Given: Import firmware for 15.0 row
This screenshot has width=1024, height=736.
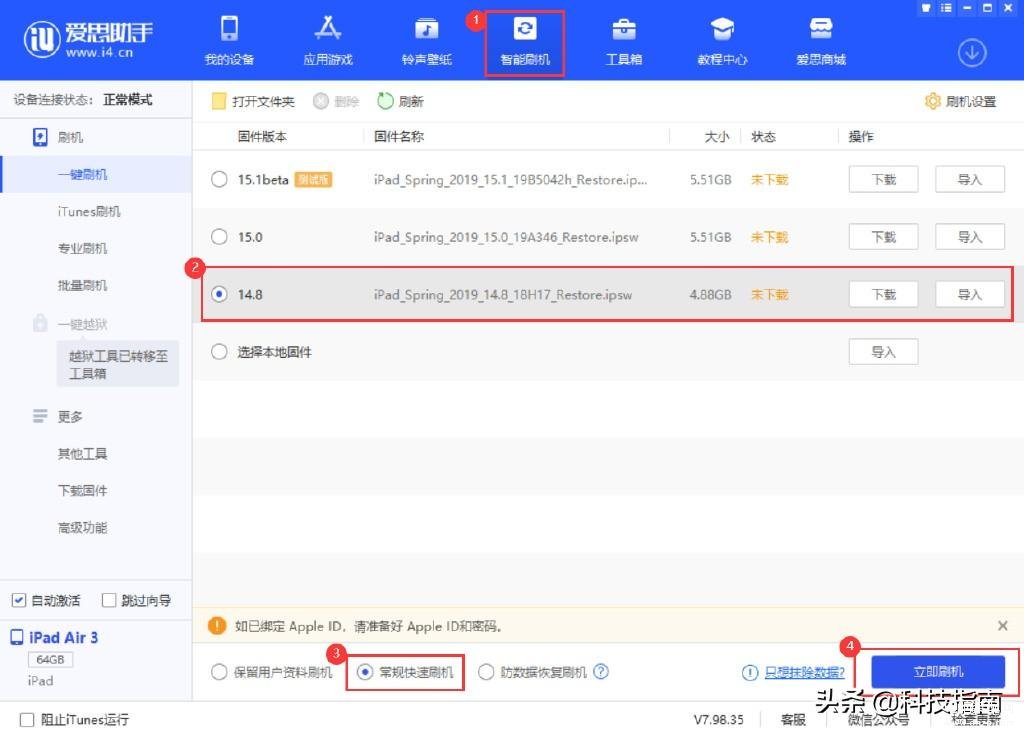Looking at the screenshot, I should click(x=970, y=236).
